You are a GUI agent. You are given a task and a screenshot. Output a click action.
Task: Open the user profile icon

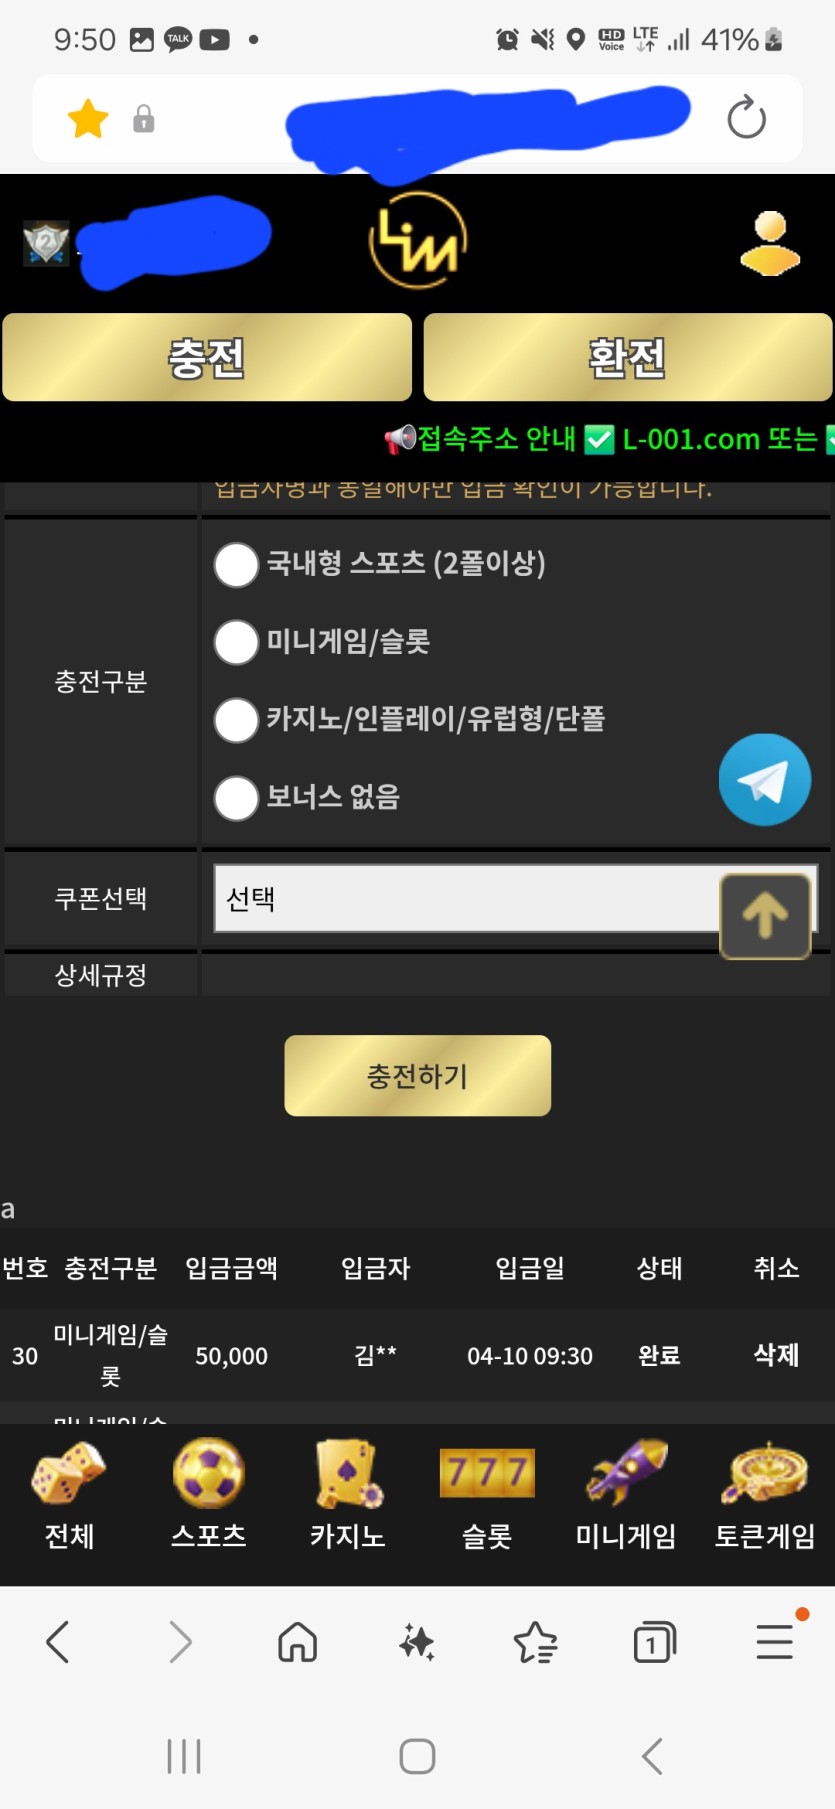[x=769, y=243]
